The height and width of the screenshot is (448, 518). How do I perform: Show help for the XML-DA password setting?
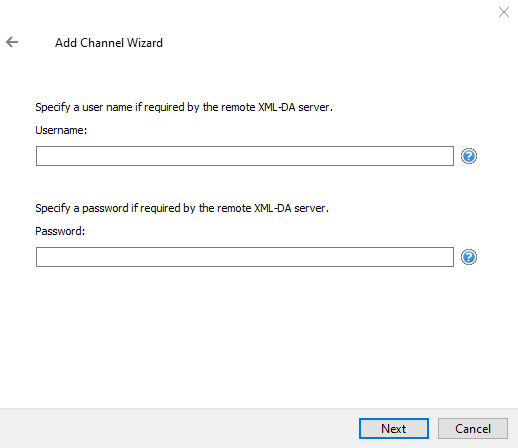point(469,257)
